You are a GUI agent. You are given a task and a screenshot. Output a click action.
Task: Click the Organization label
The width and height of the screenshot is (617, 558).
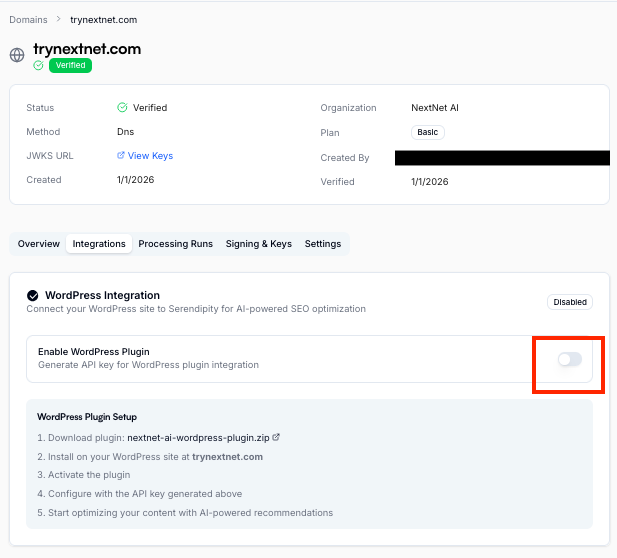pos(348,108)
